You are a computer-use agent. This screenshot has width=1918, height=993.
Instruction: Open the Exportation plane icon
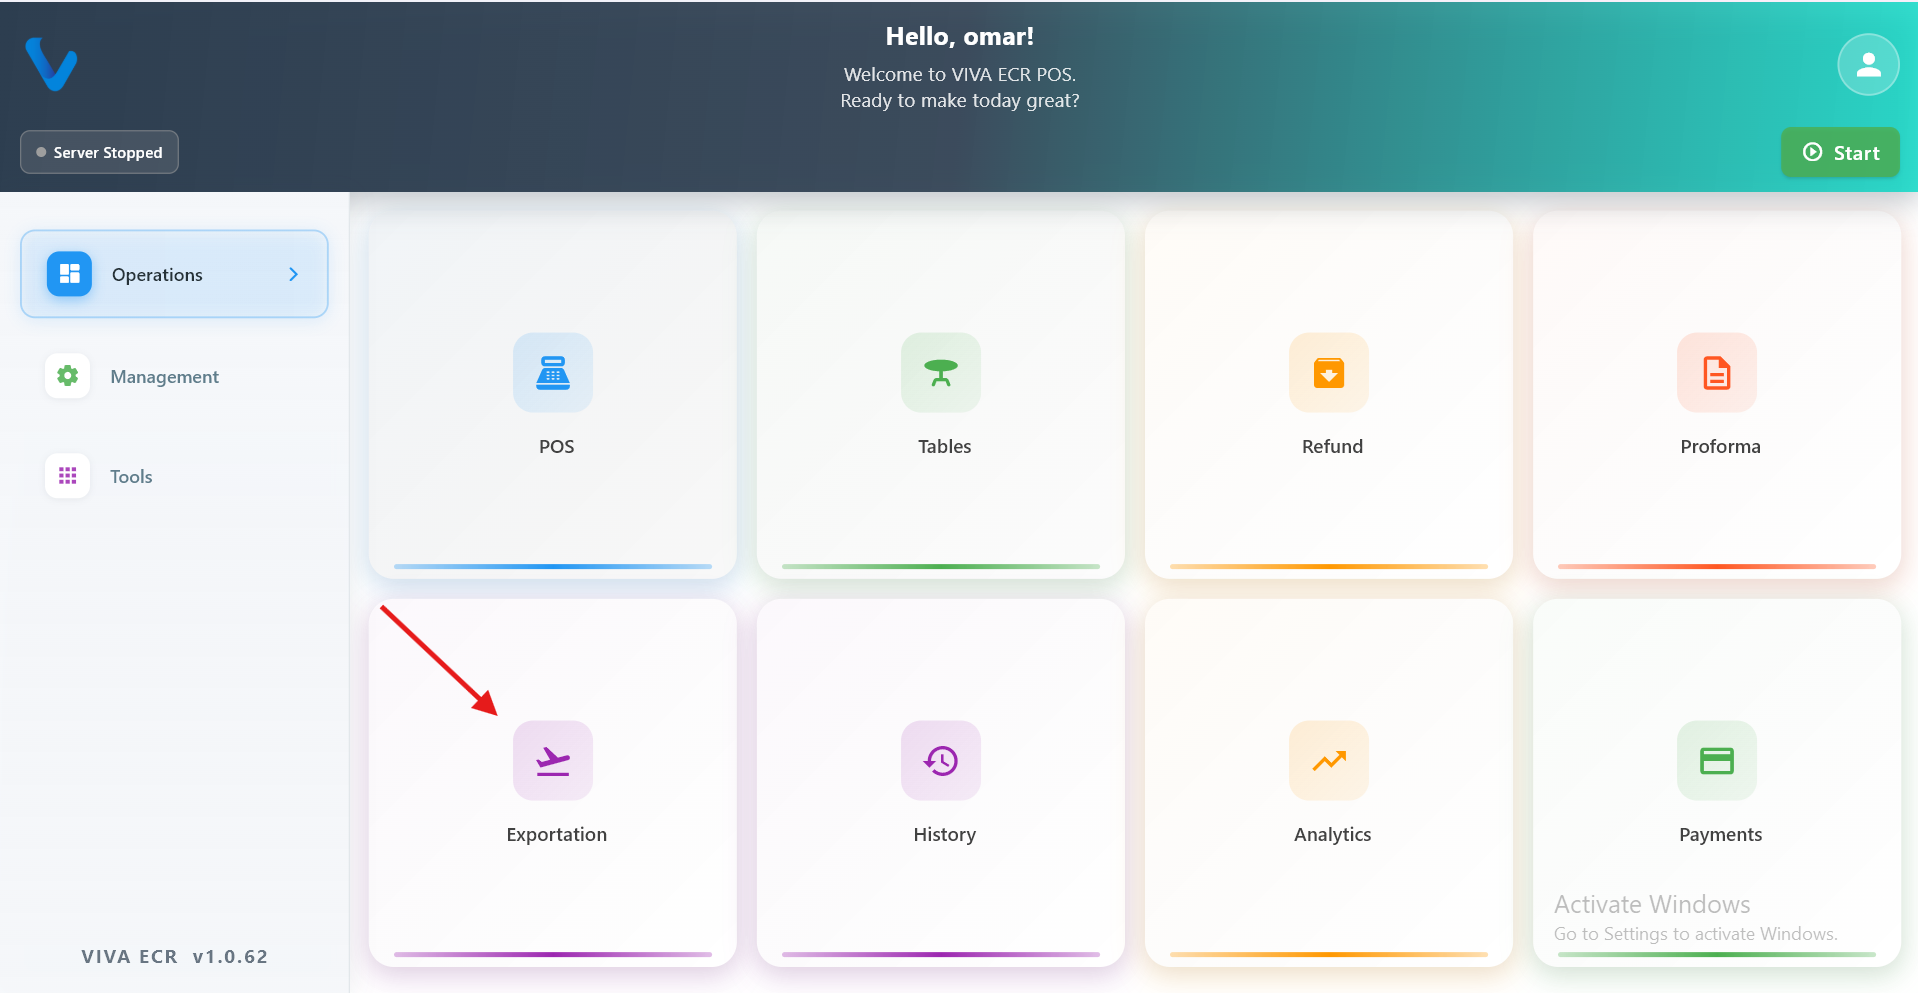[x=553, y=760]
